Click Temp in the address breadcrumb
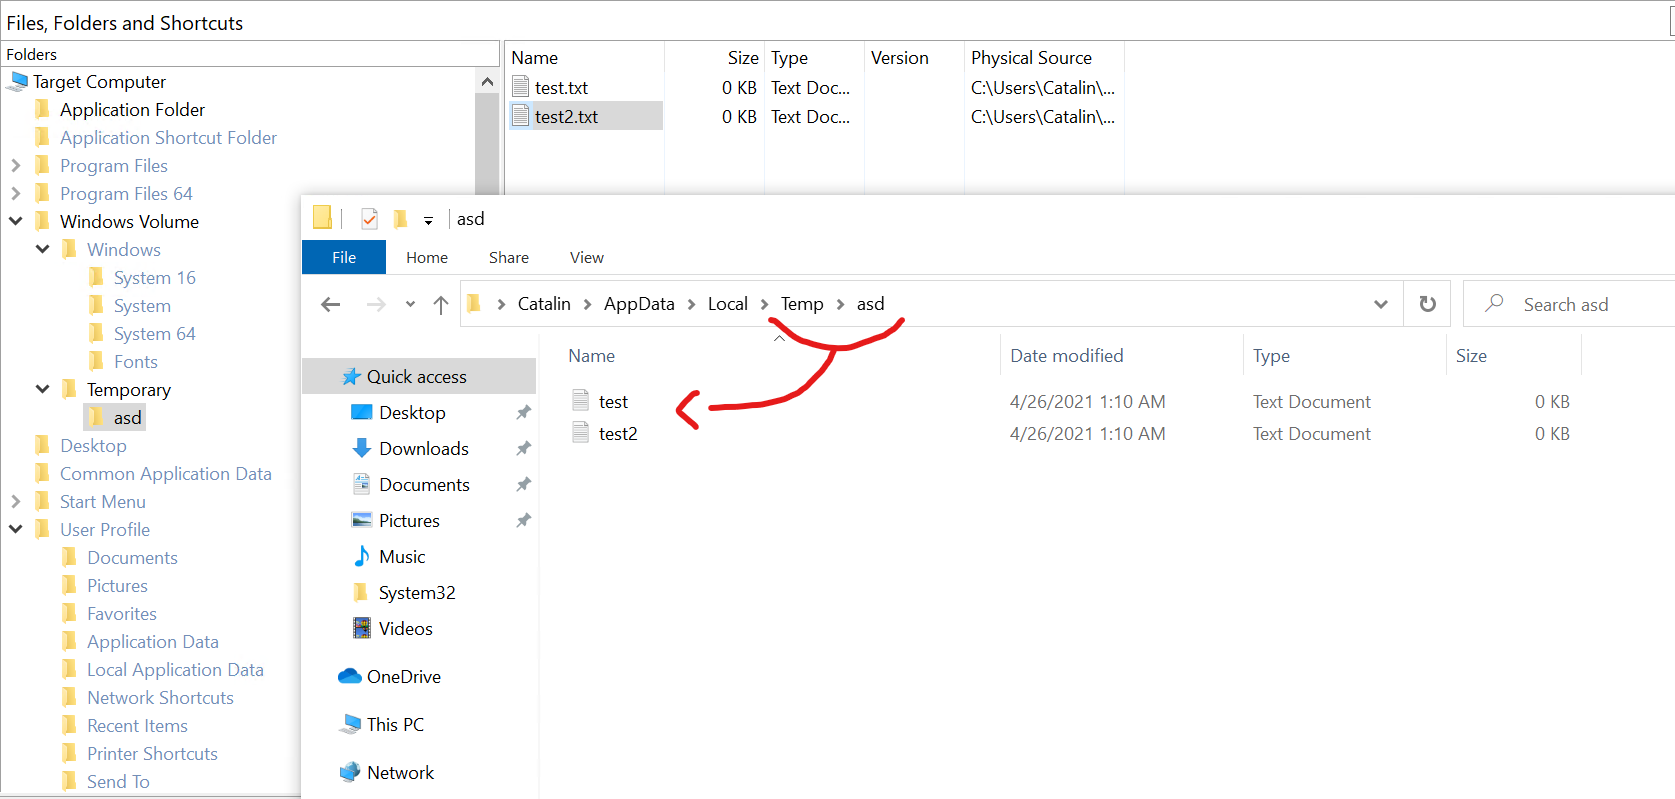 click(802, 304)
